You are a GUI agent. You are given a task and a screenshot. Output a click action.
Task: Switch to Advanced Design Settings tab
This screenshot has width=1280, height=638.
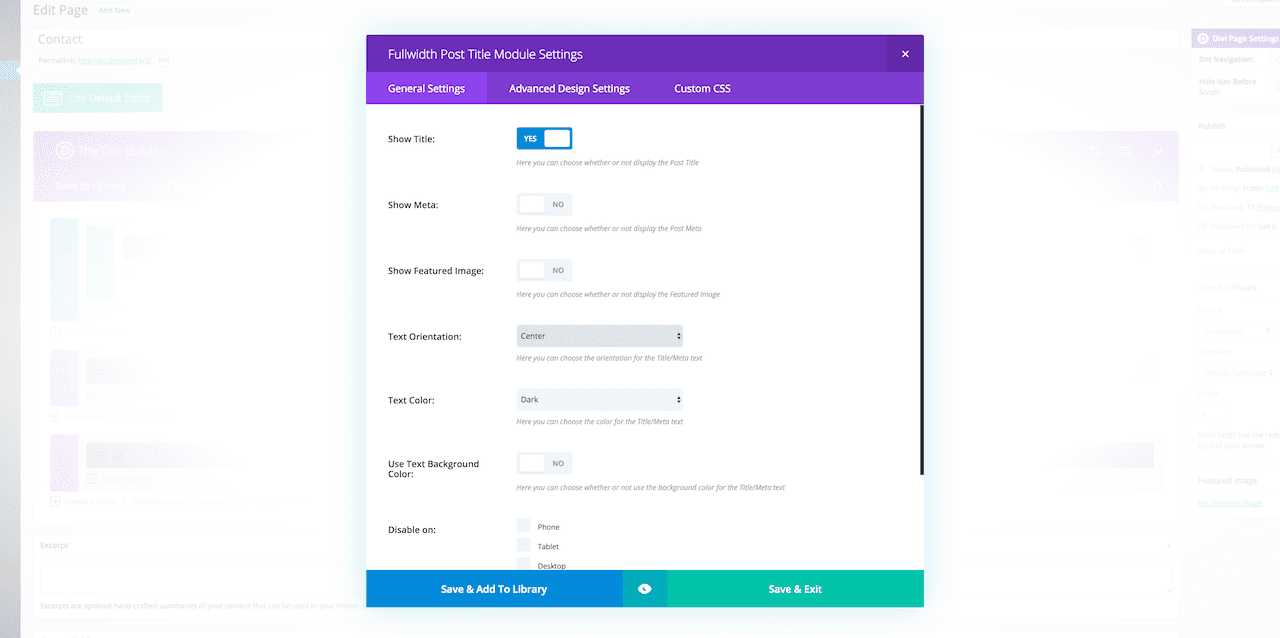coord(569,88)
